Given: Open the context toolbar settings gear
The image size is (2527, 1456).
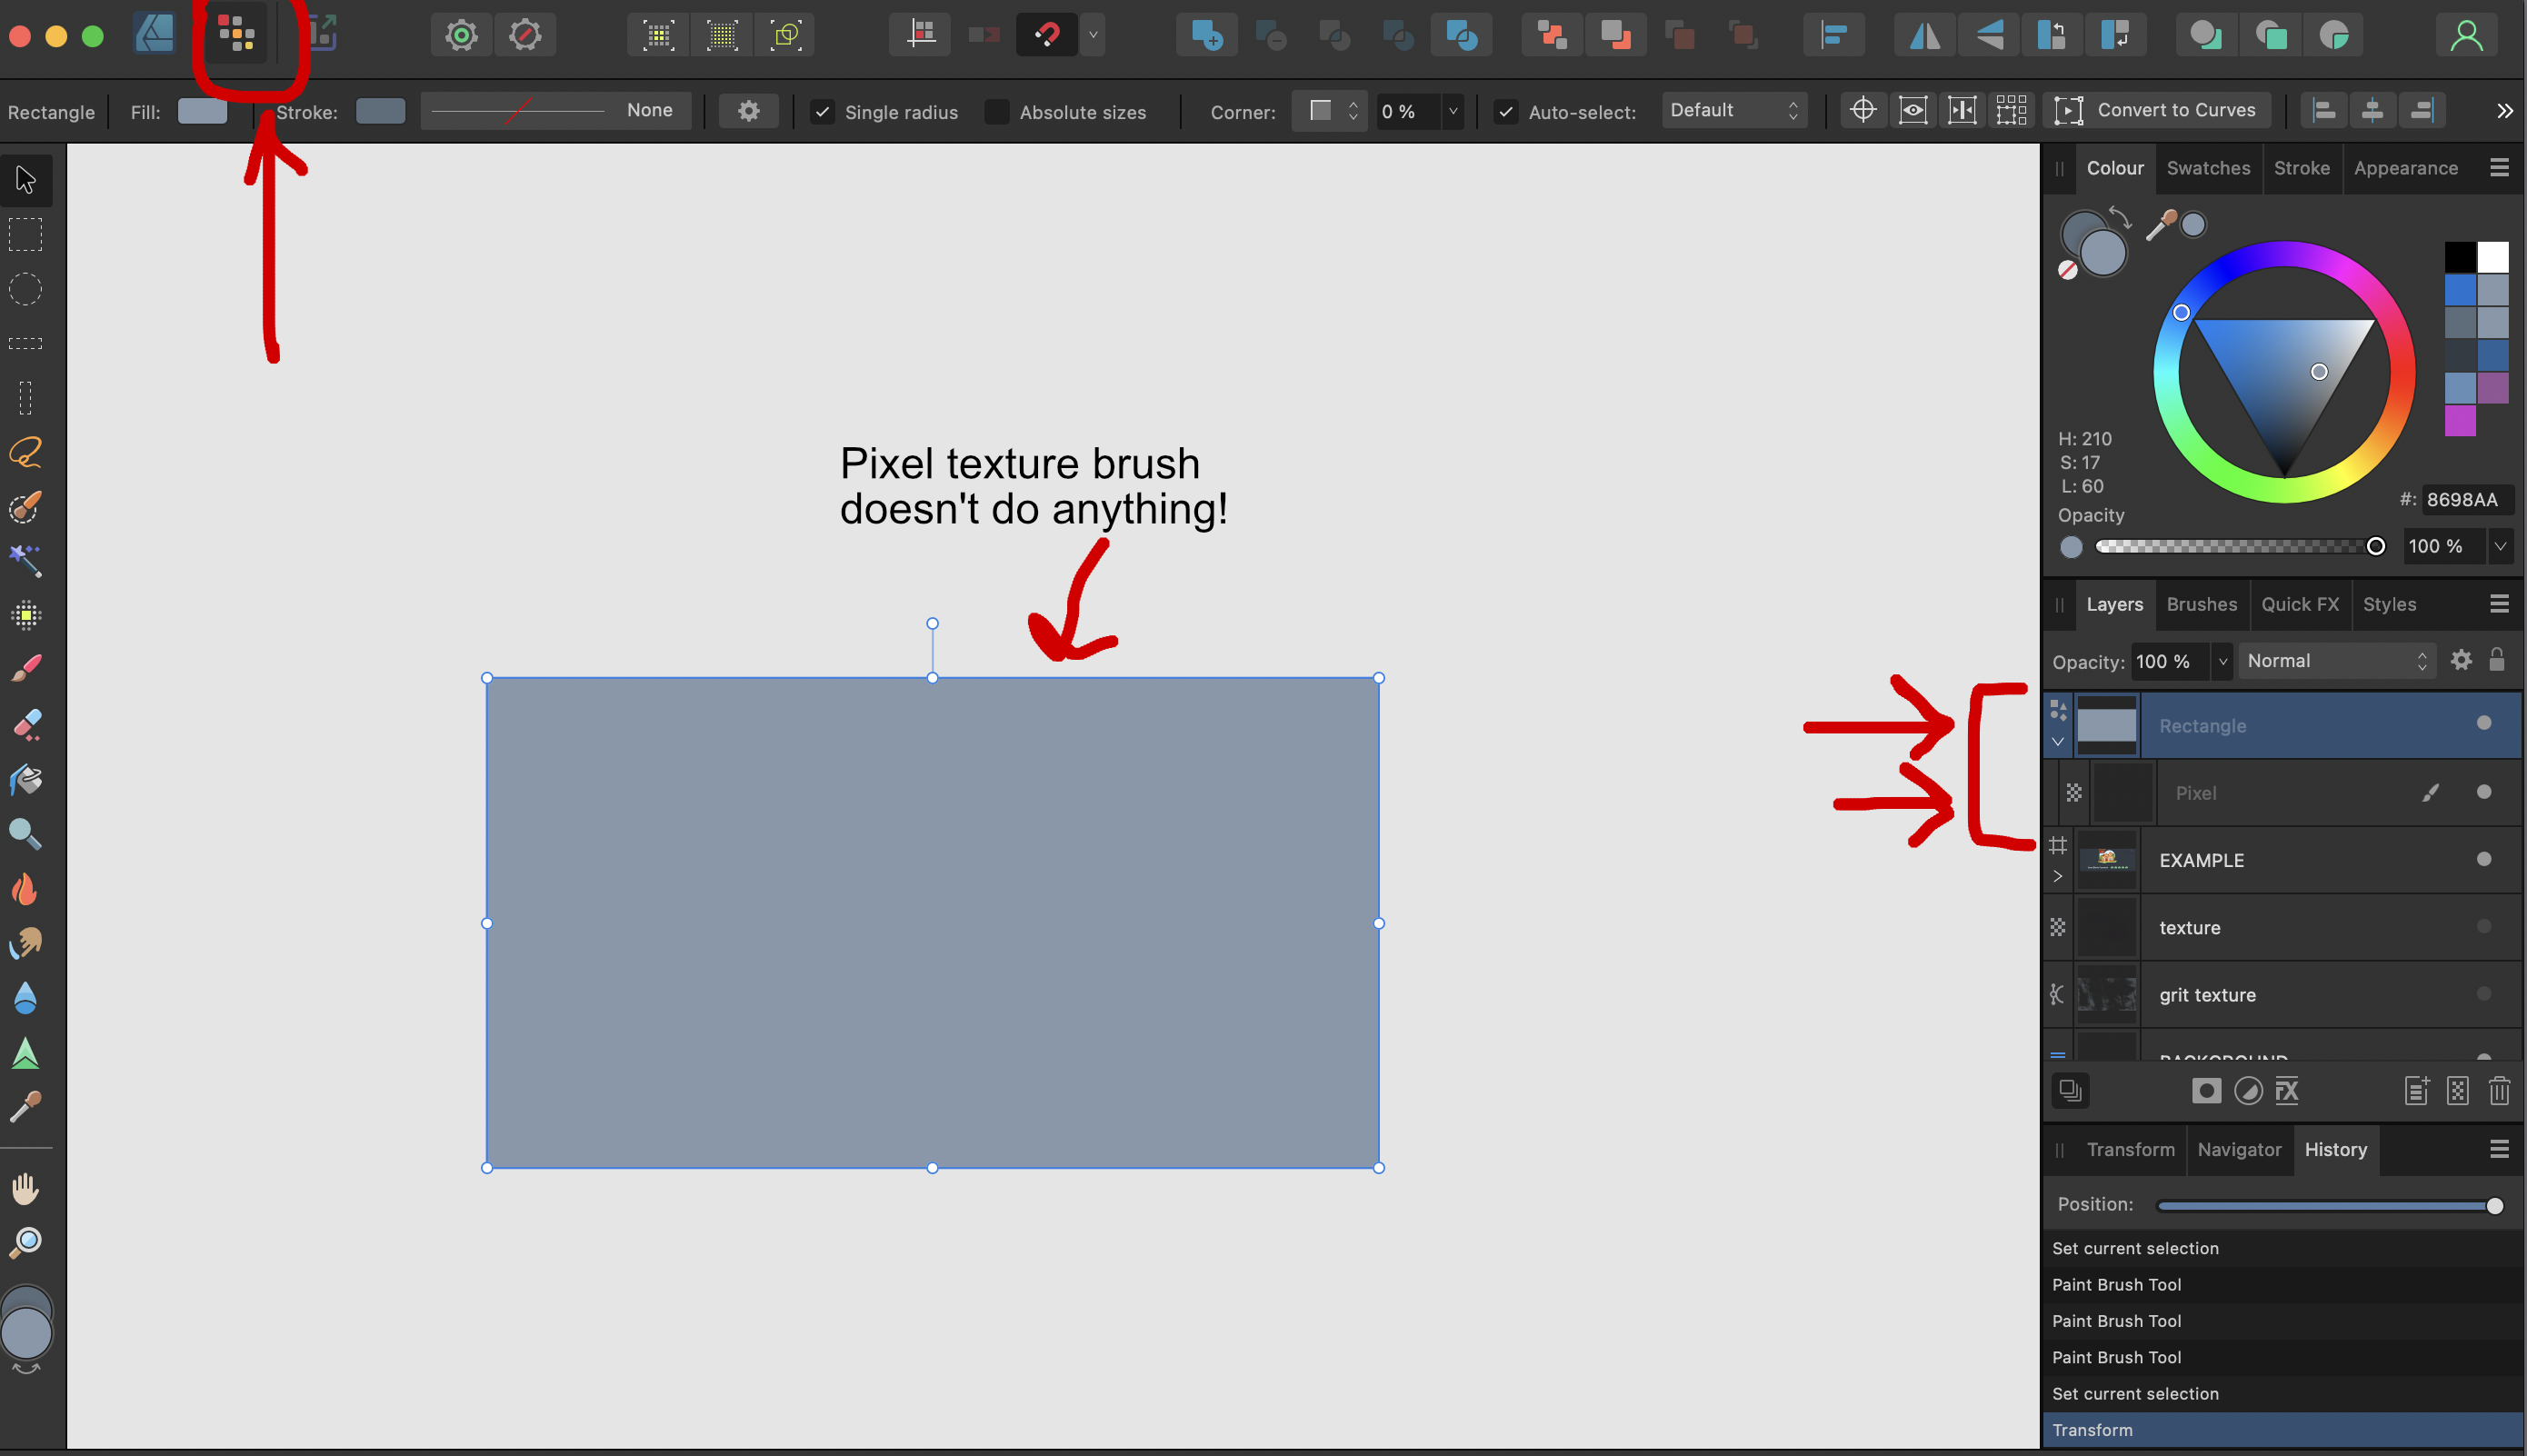Looking at the screenshot, I should 748,111.
